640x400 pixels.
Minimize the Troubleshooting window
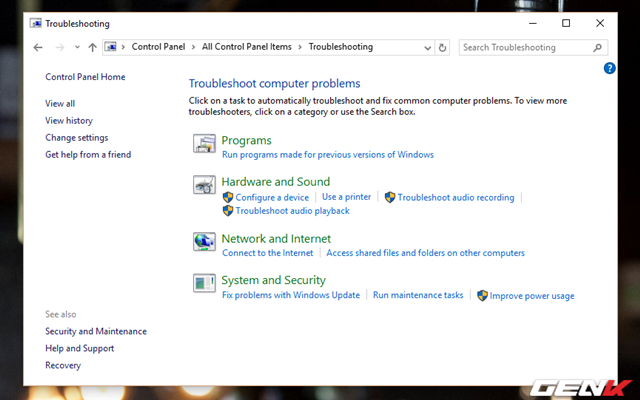click(x=533, y=23)
